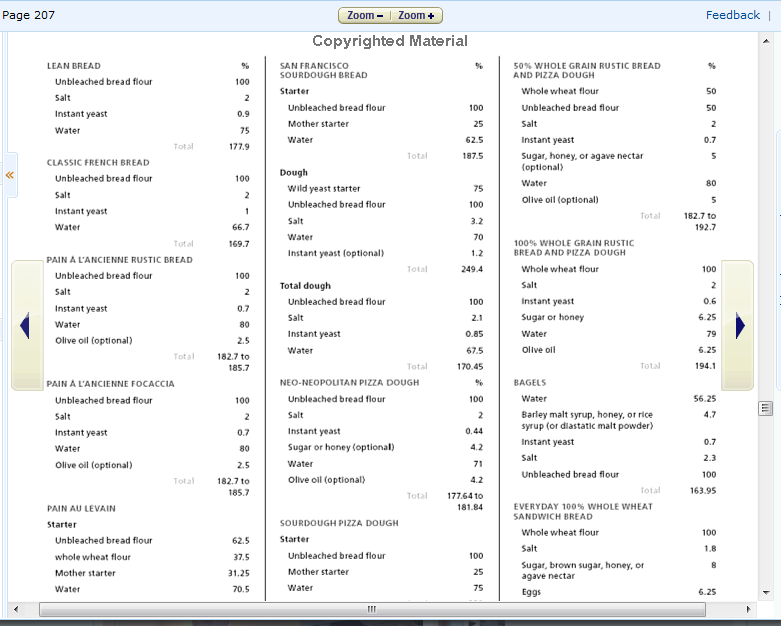Click Barley malt syrup ingredient row
Viewport: 781px width, 626px height.
[619, 420]
